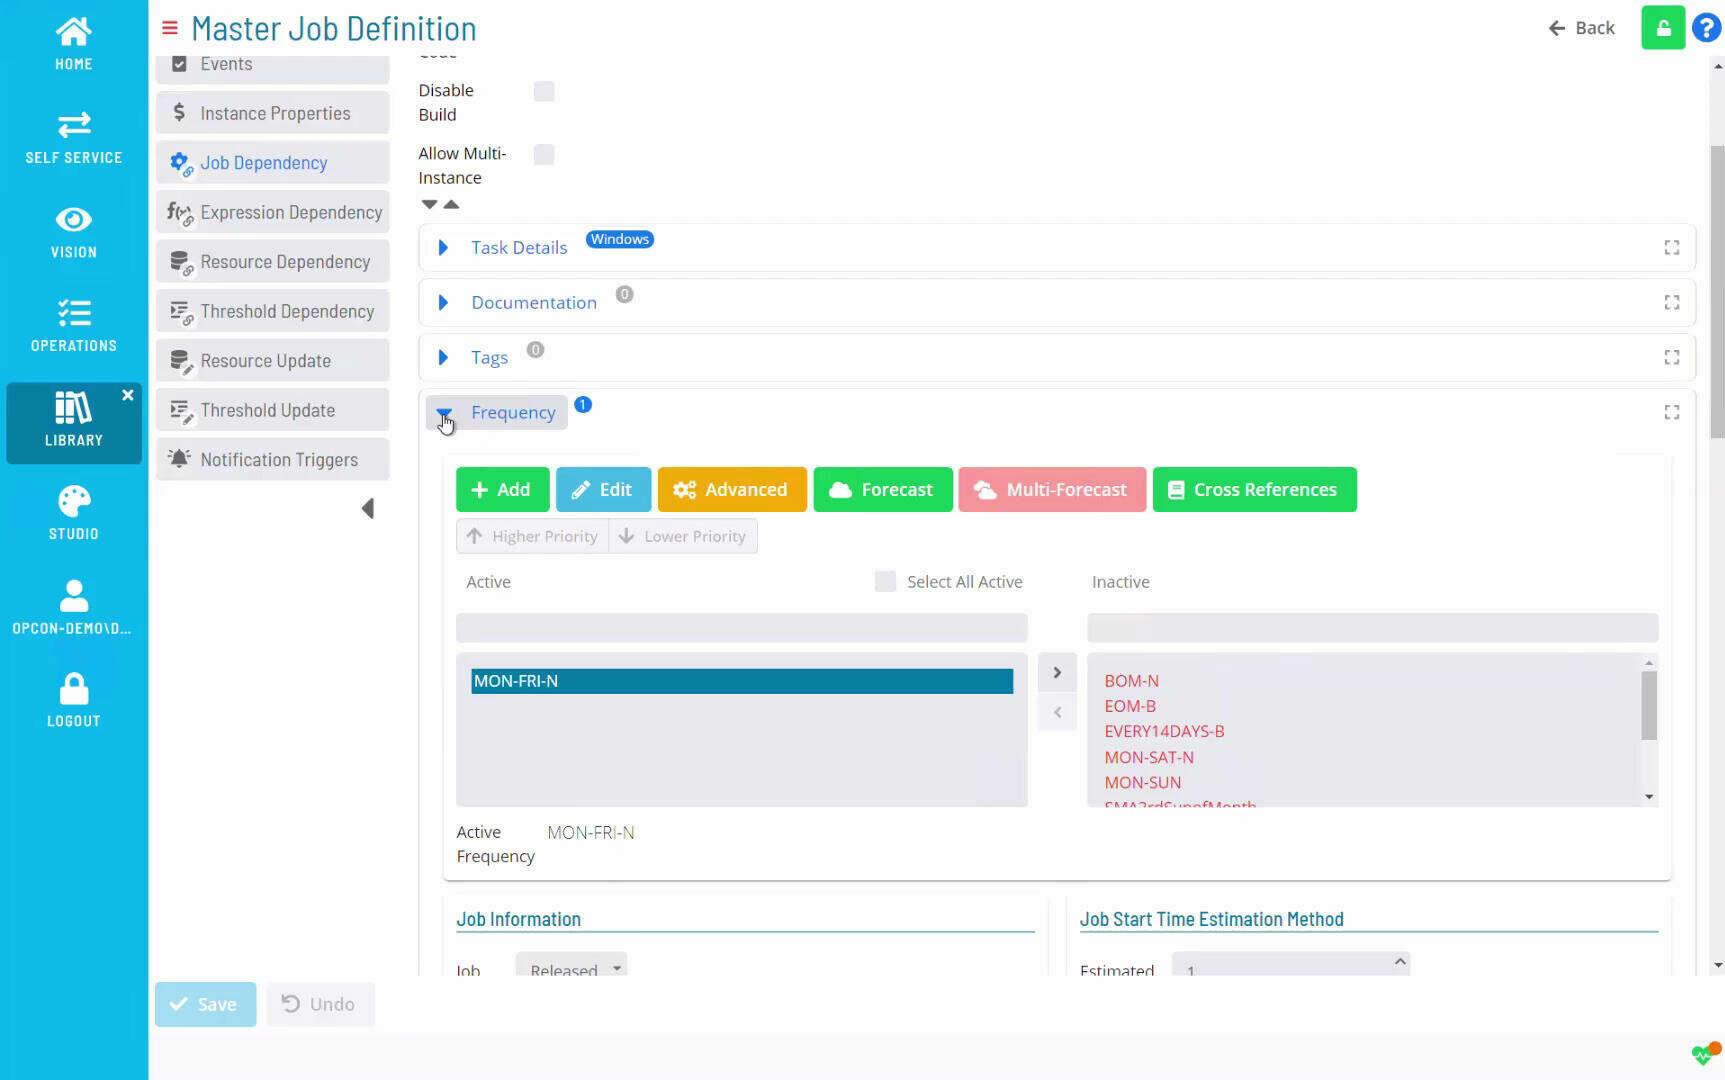Open the Cross References button

pyautogui.click(x=1254, y=490)
